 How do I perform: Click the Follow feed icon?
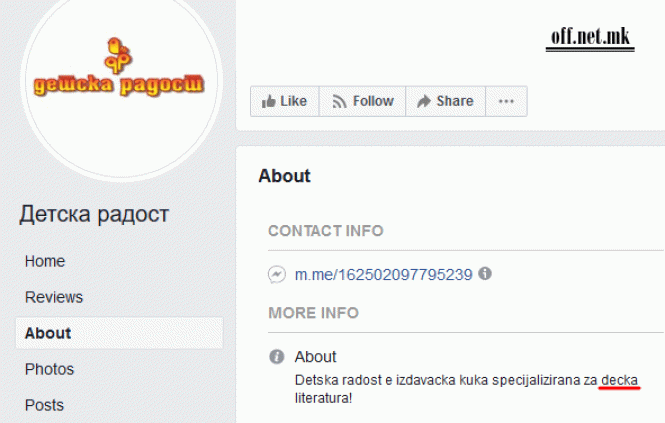point(339,101)
